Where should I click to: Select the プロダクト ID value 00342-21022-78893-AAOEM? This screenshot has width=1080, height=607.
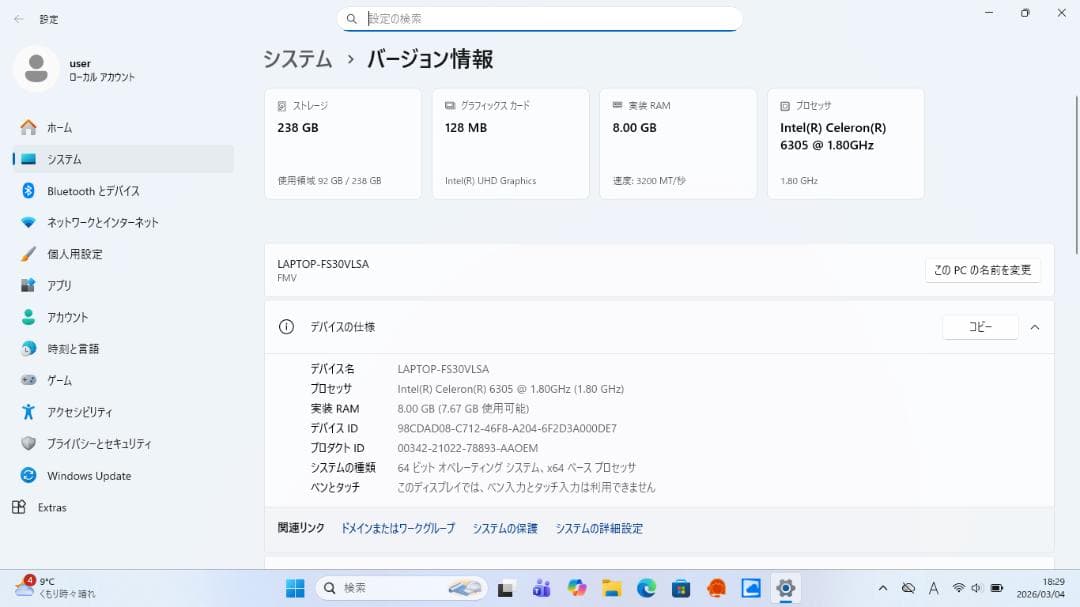pyautogui.click(x=468, y=448)
